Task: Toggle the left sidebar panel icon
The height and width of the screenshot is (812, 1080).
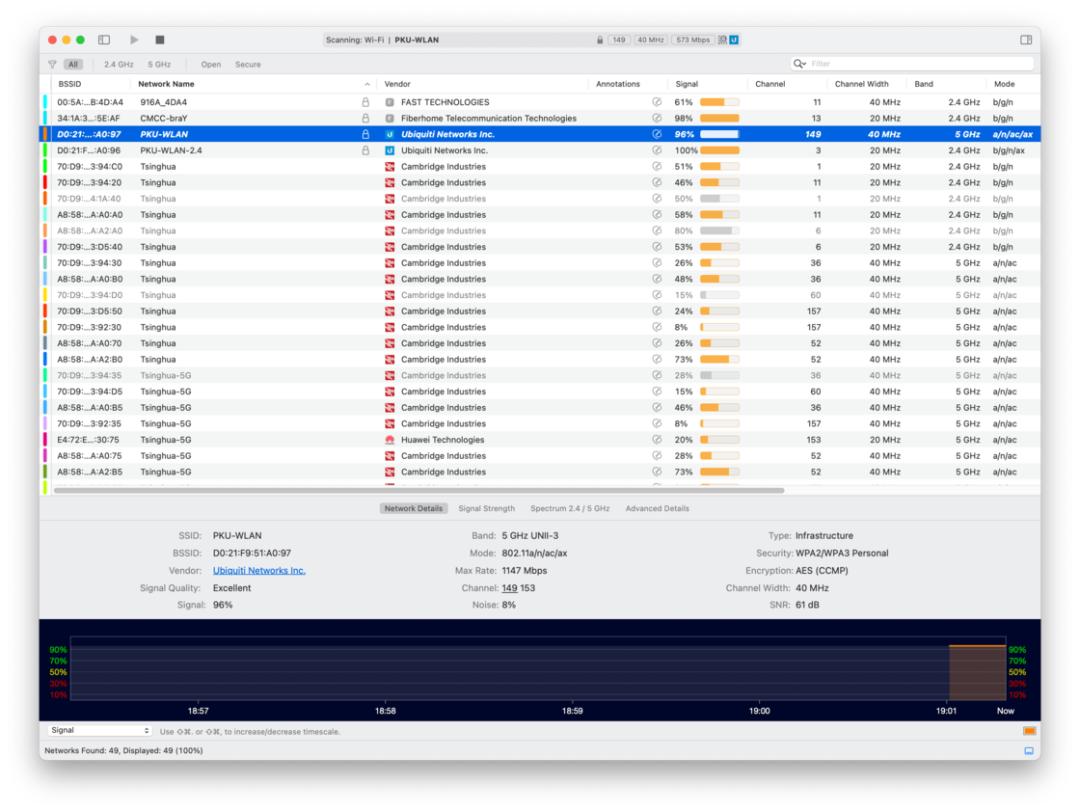Action: (104, 40)
